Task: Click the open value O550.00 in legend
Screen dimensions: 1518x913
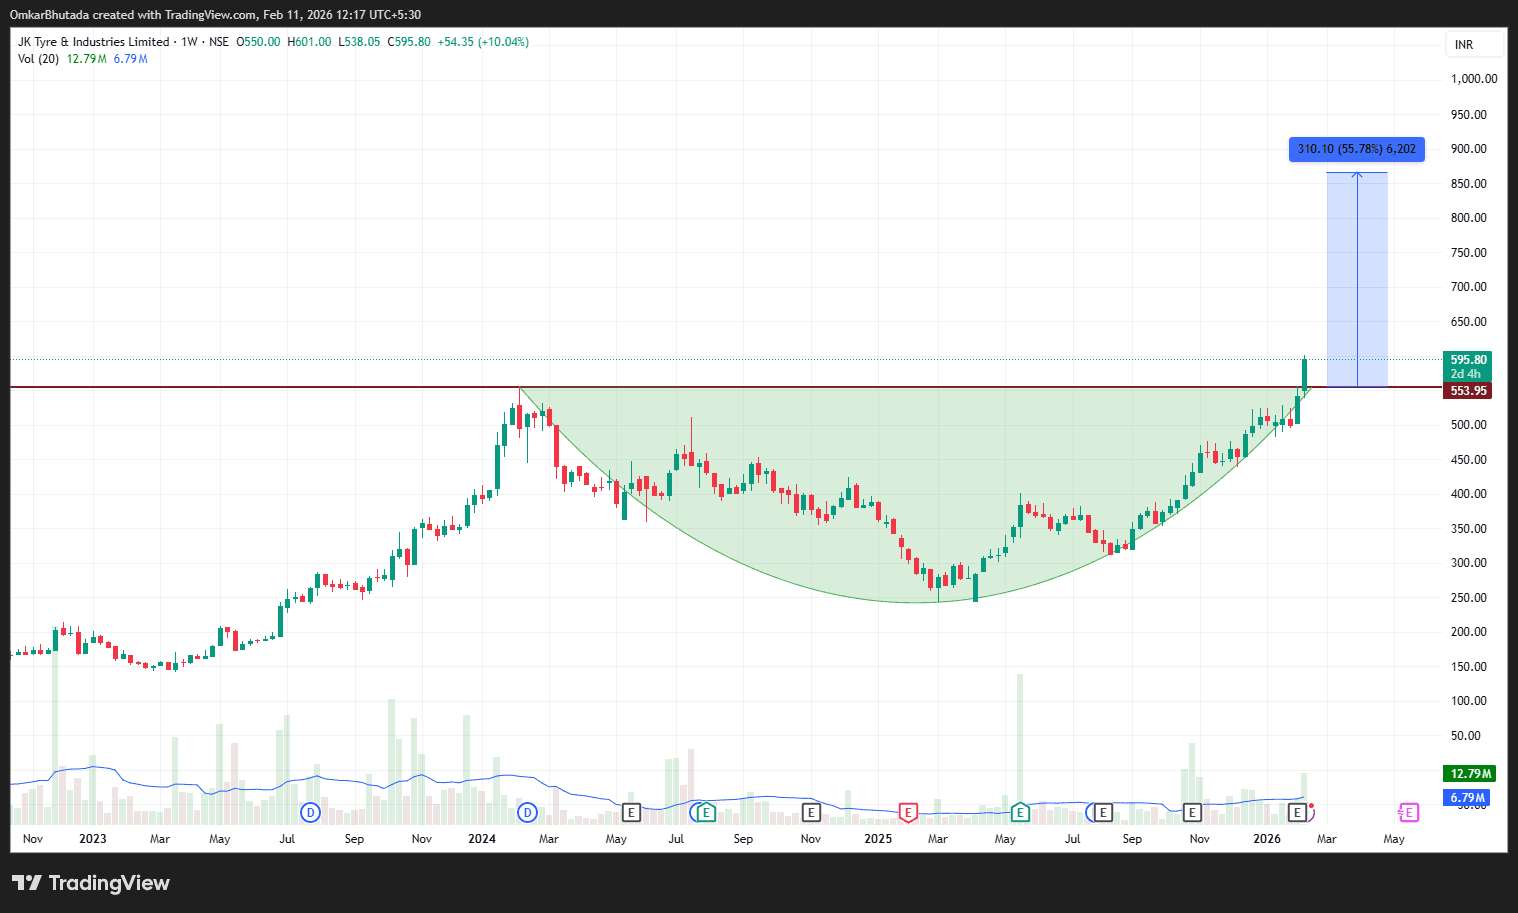Action: coord(258,42)
